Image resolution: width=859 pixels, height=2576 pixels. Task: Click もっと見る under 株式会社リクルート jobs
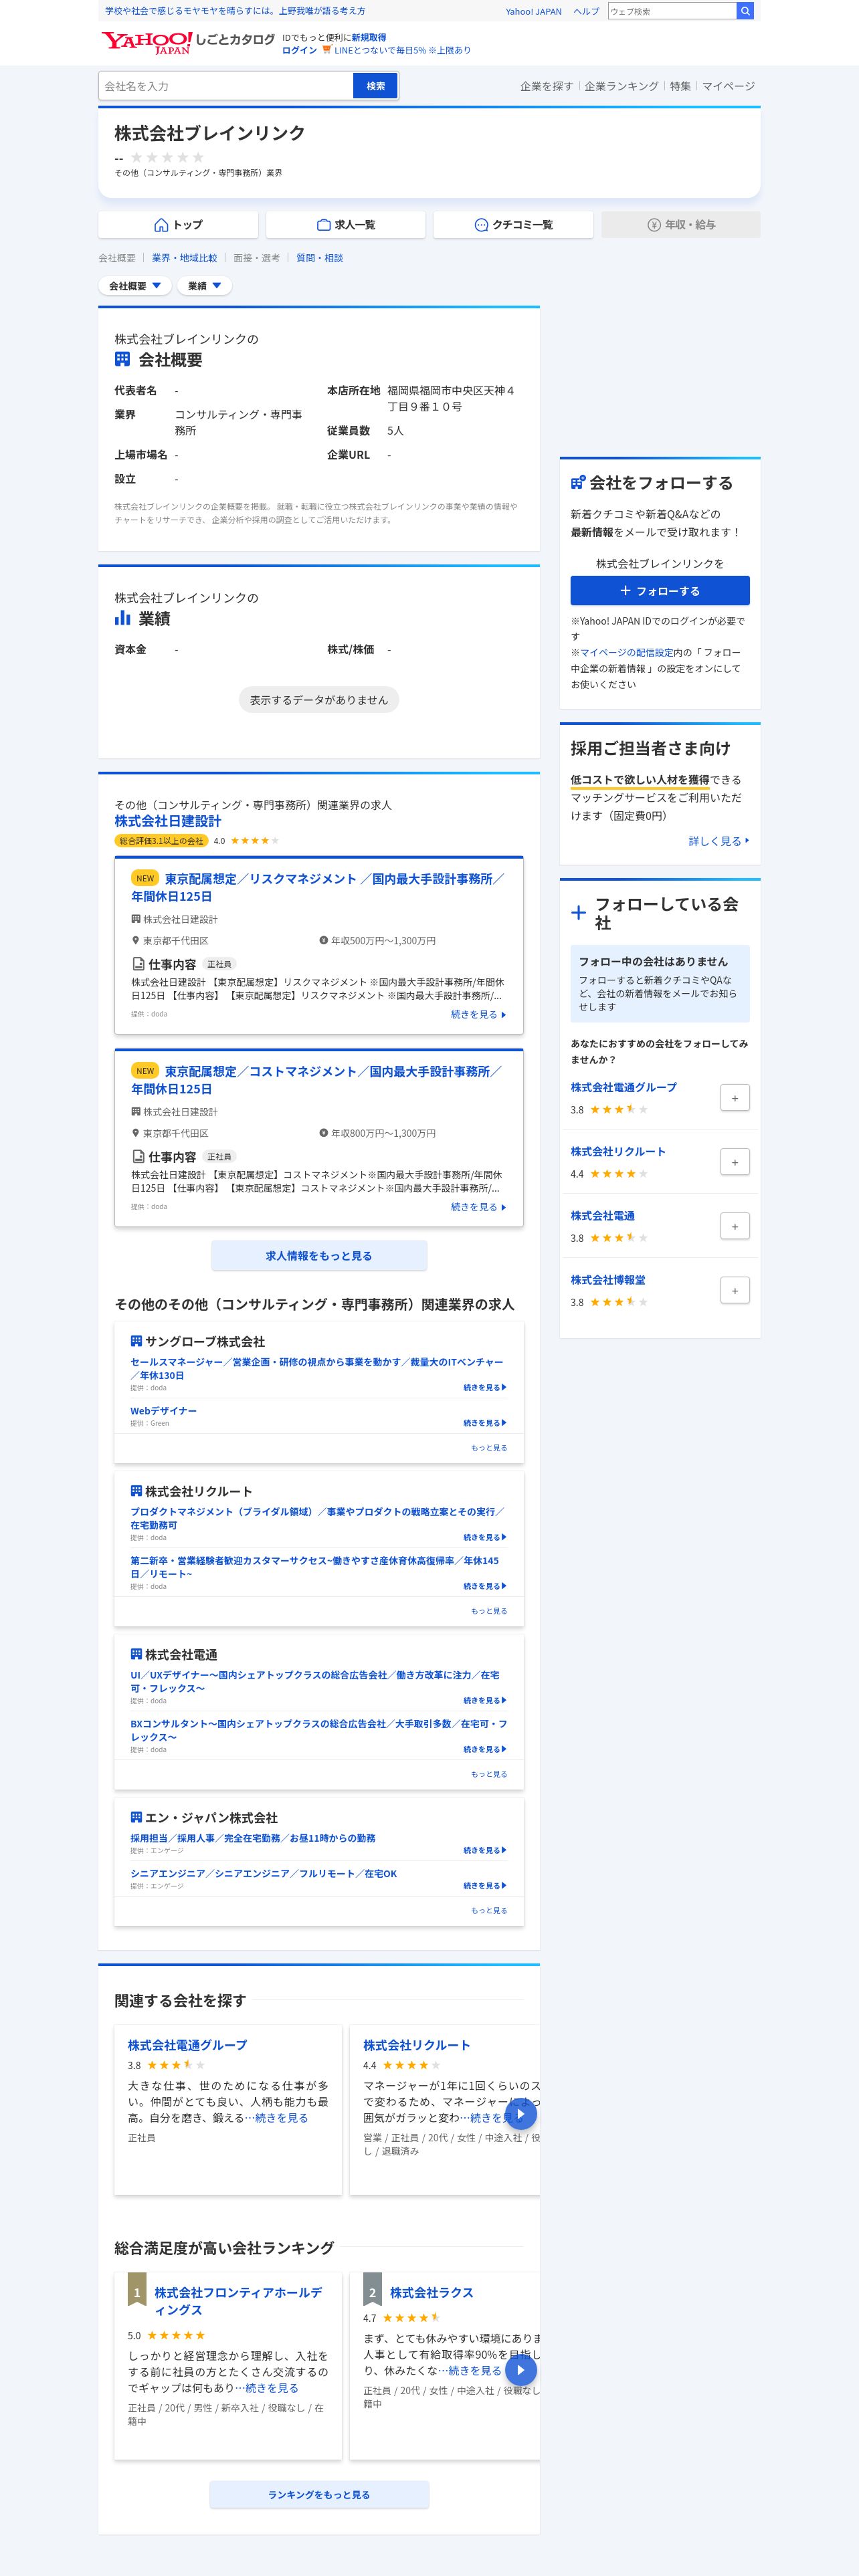(x=489, y=1611)
